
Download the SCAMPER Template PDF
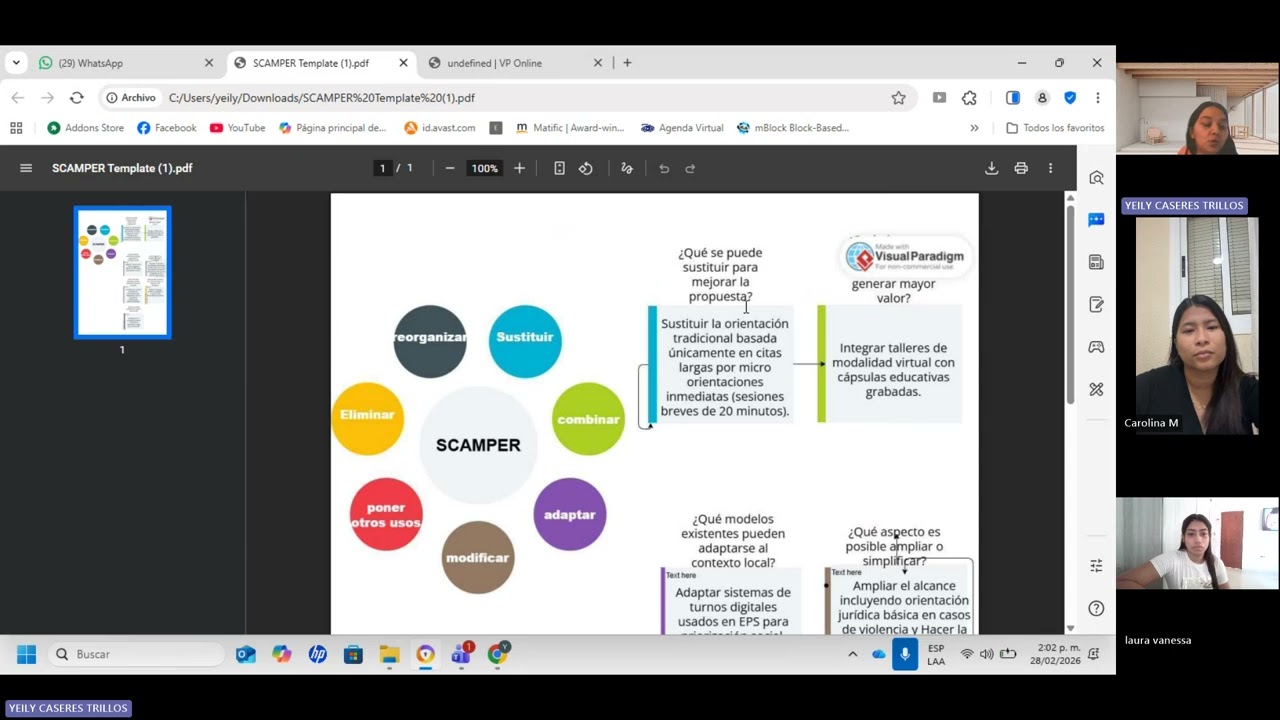click(991, 168)
